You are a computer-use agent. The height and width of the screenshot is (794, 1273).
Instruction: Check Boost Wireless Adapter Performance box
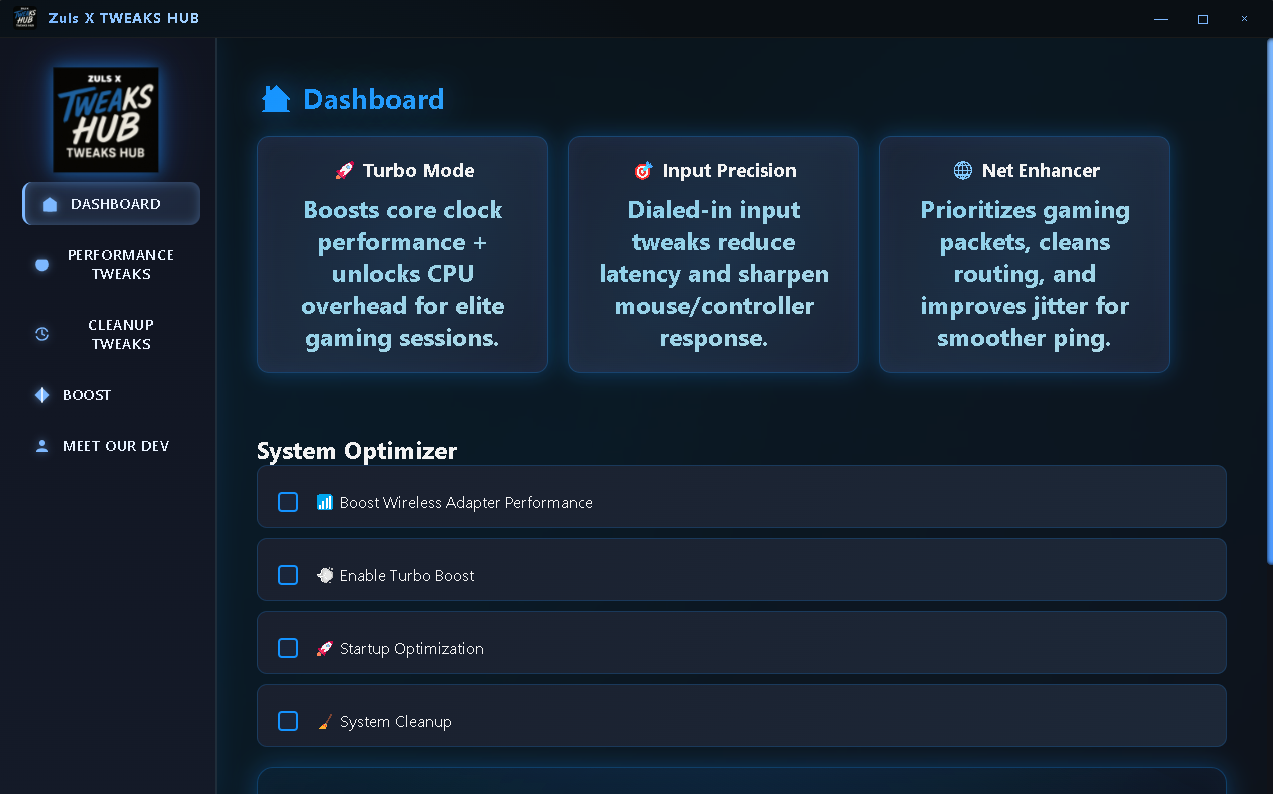click(288, 502)
